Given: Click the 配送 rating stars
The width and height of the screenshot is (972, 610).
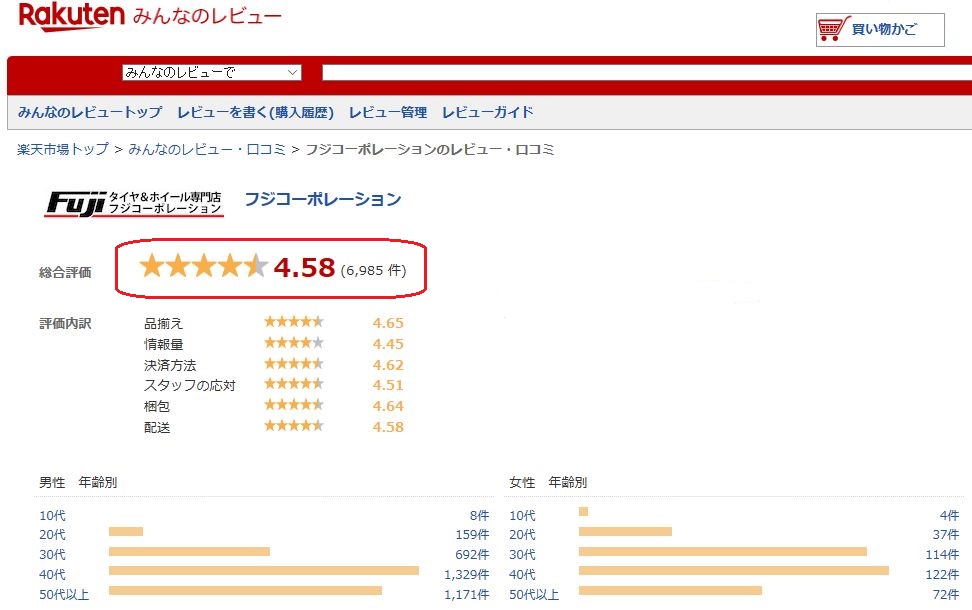Looking at the screenshot, I should point(293,426).
